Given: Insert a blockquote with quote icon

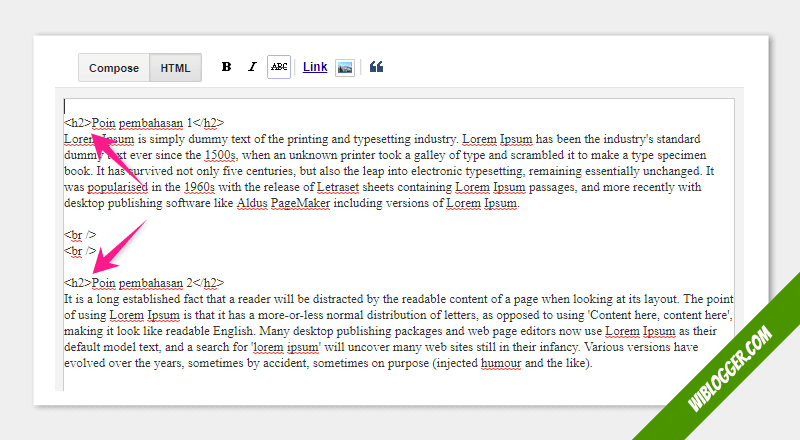Looking at the screenshot, I should 376,67.
